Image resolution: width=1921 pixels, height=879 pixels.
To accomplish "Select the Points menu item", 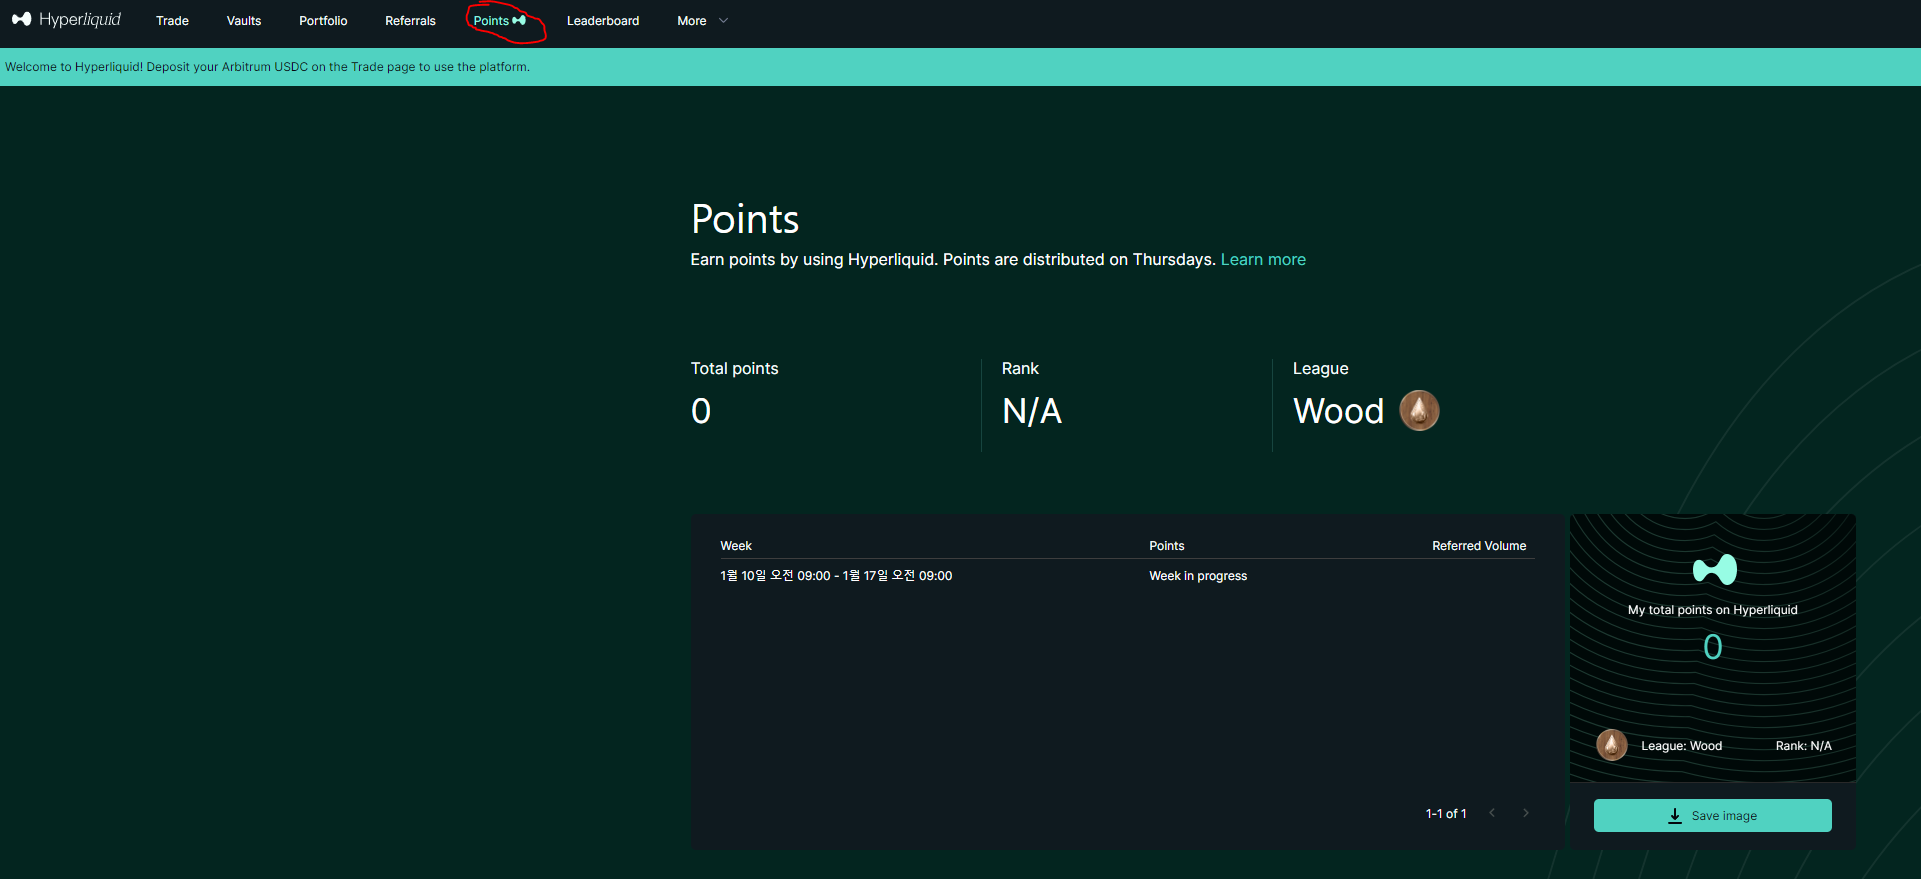I will pyautogui.click(x=499, y=21).
